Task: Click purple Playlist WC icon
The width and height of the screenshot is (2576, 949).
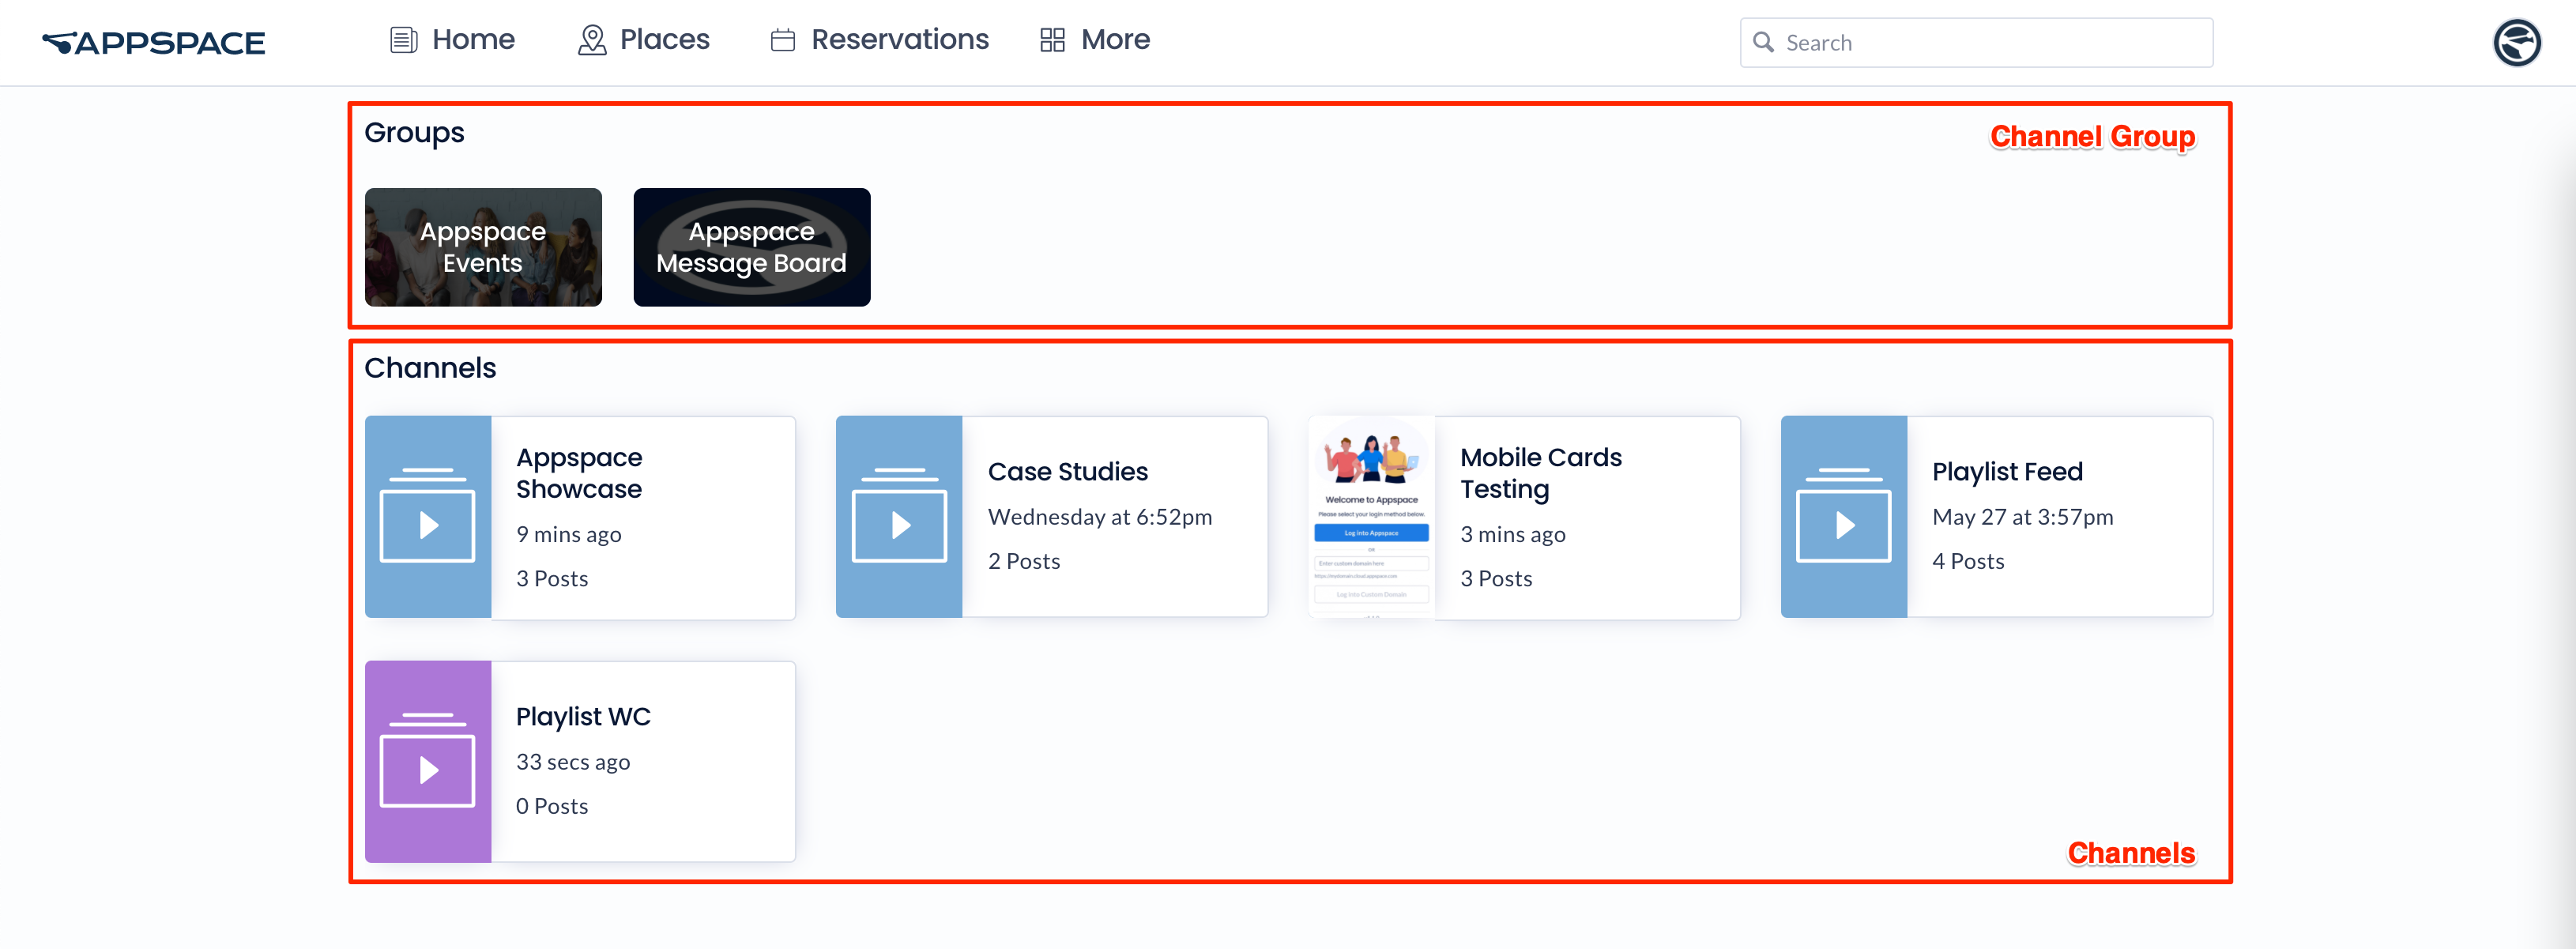Action: coord(428,761)
